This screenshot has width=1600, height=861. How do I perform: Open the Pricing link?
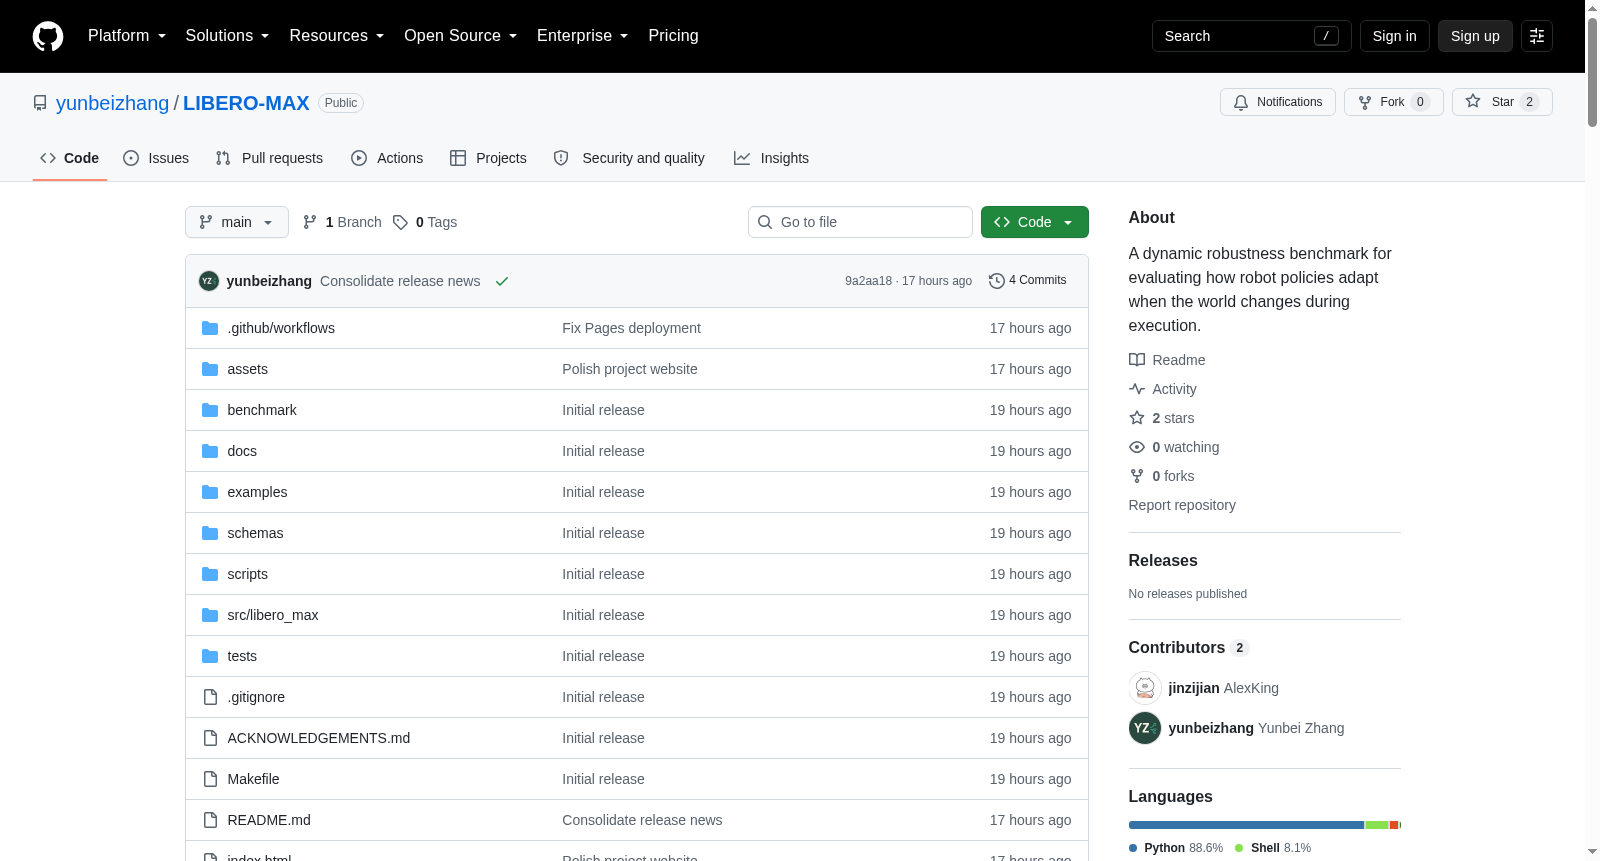(x=673, y=36)
